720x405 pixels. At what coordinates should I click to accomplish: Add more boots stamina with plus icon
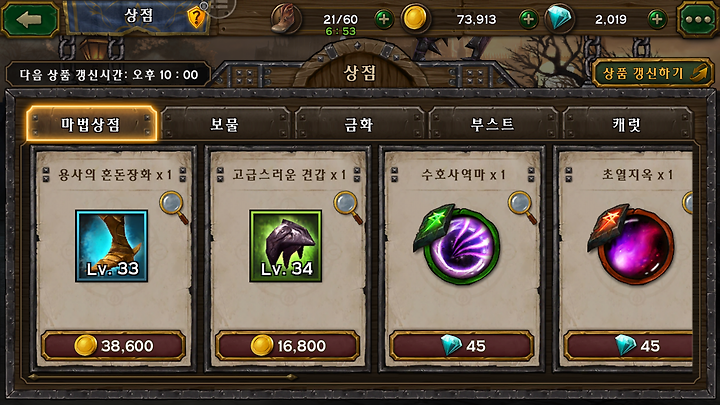coord(384,19)
